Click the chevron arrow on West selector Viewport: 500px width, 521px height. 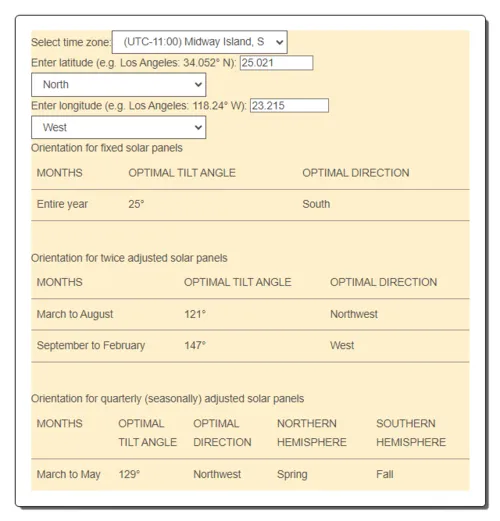click(198, 127)
